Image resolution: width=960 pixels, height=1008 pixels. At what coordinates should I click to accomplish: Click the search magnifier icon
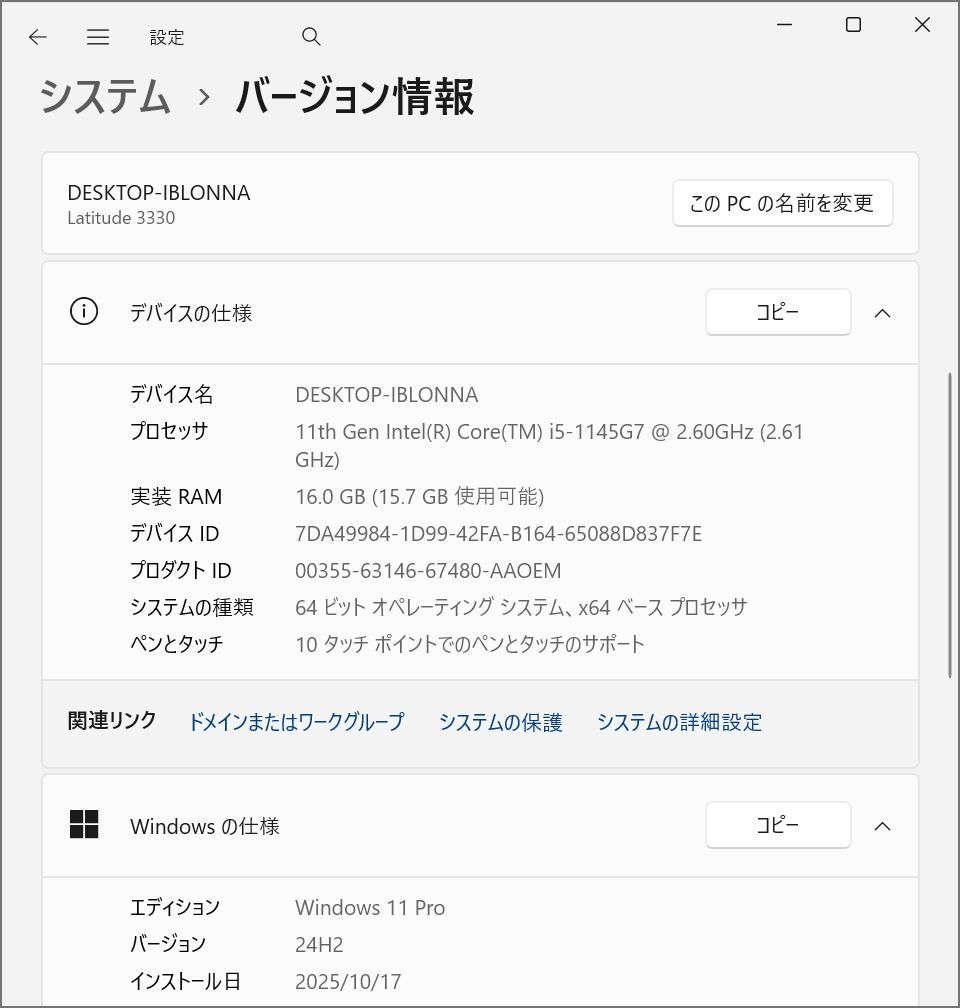(311, 36)
